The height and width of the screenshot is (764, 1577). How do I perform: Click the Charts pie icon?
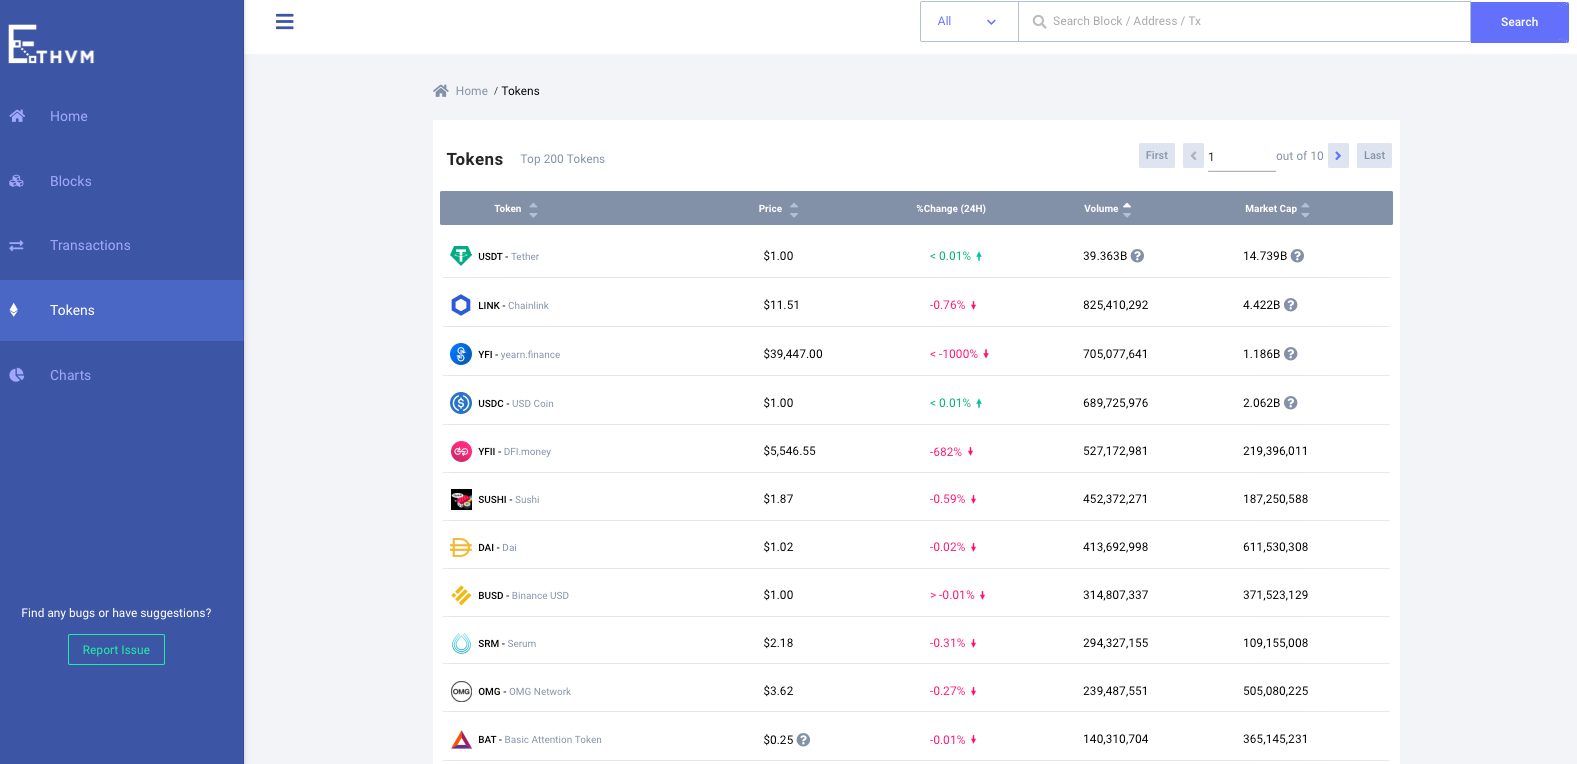[x=17, y=375]
